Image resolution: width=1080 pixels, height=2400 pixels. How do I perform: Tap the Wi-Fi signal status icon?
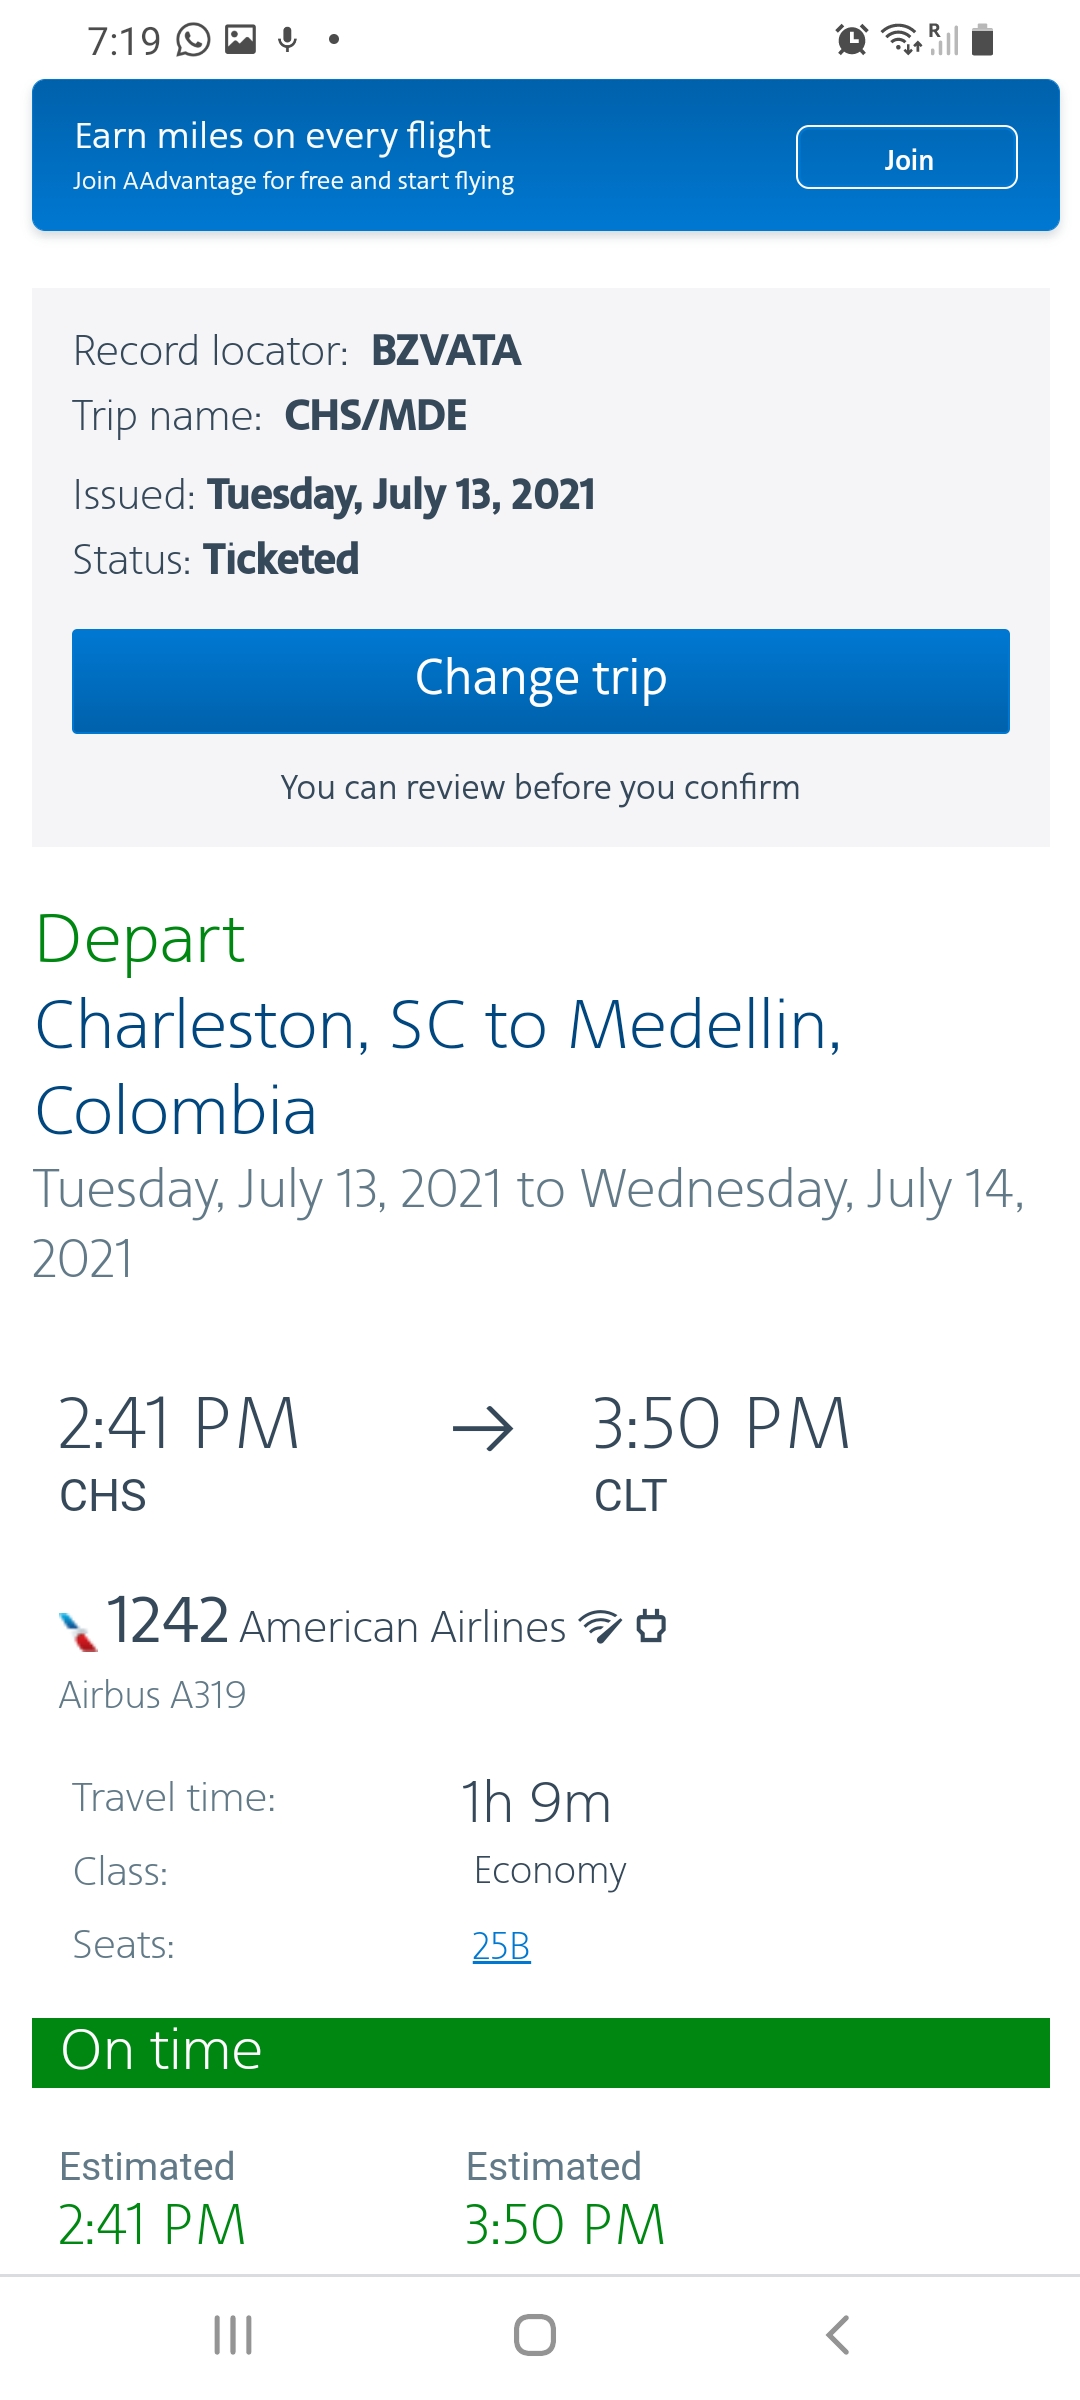(x=900, y=40)
